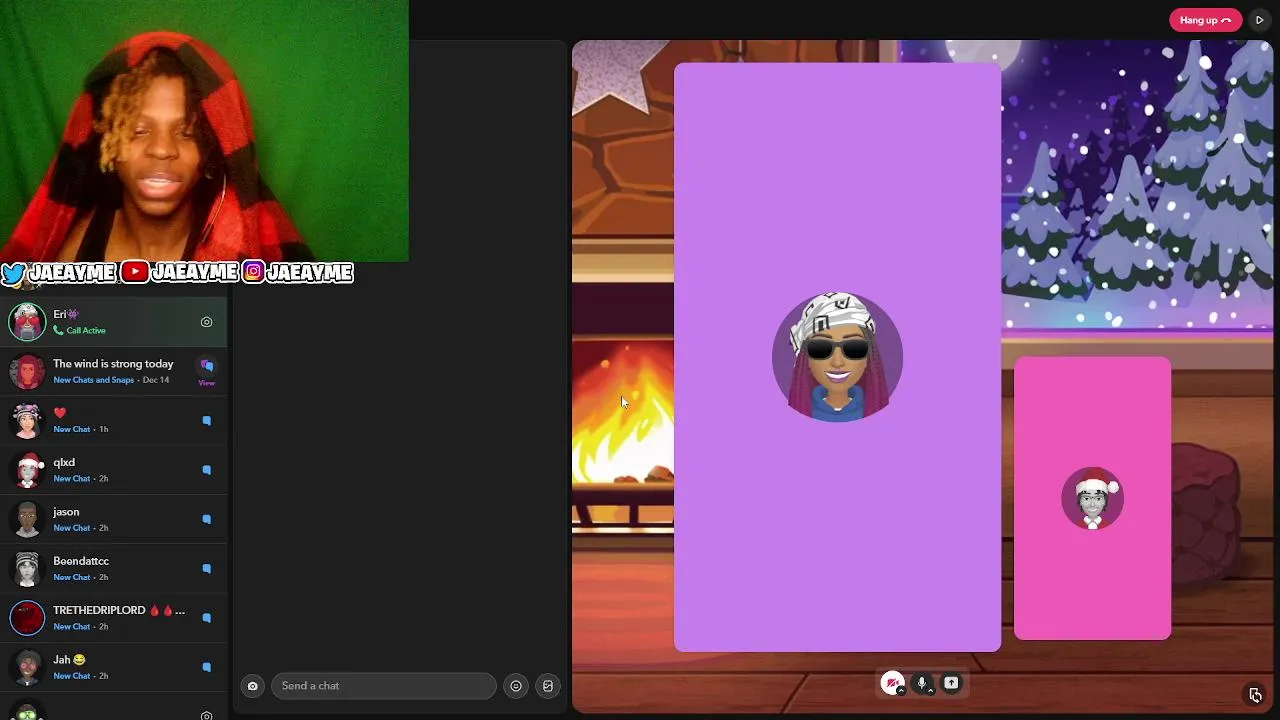Click blue chat icon on Jah row

207,667
